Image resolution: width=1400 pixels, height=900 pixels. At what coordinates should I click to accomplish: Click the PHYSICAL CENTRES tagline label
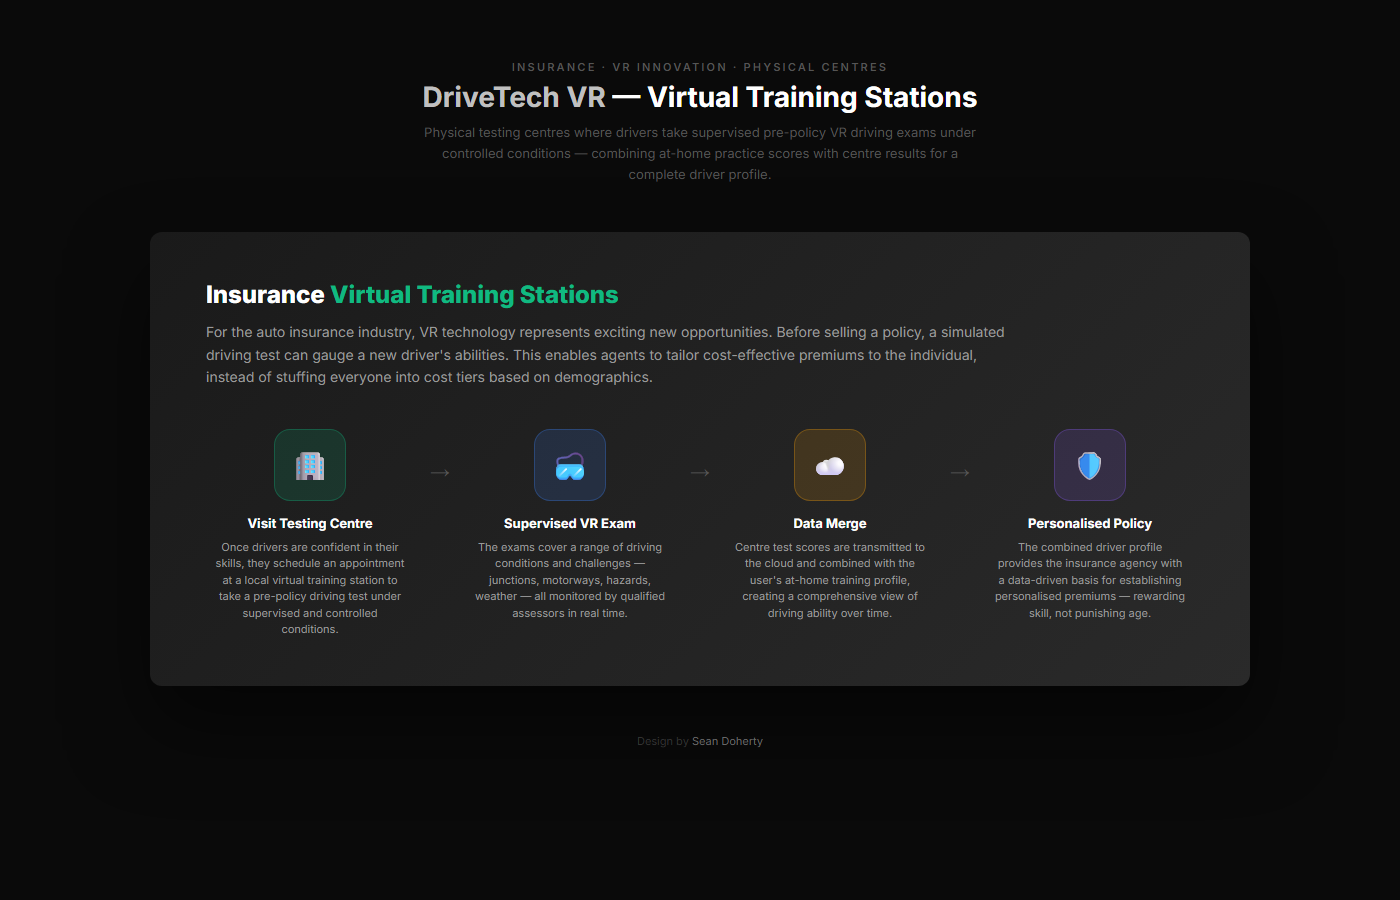click(815, 67)
